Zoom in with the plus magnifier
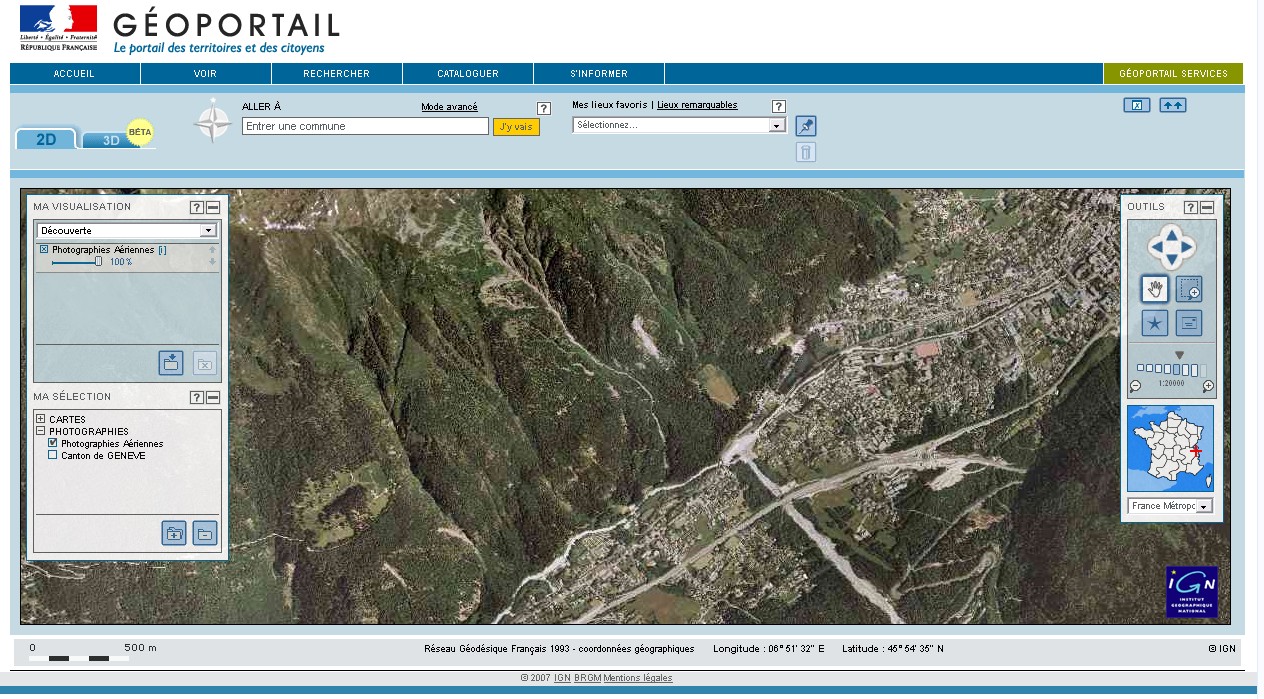1264x699 pixels. pyautogui.click(x=1208, y=386)
